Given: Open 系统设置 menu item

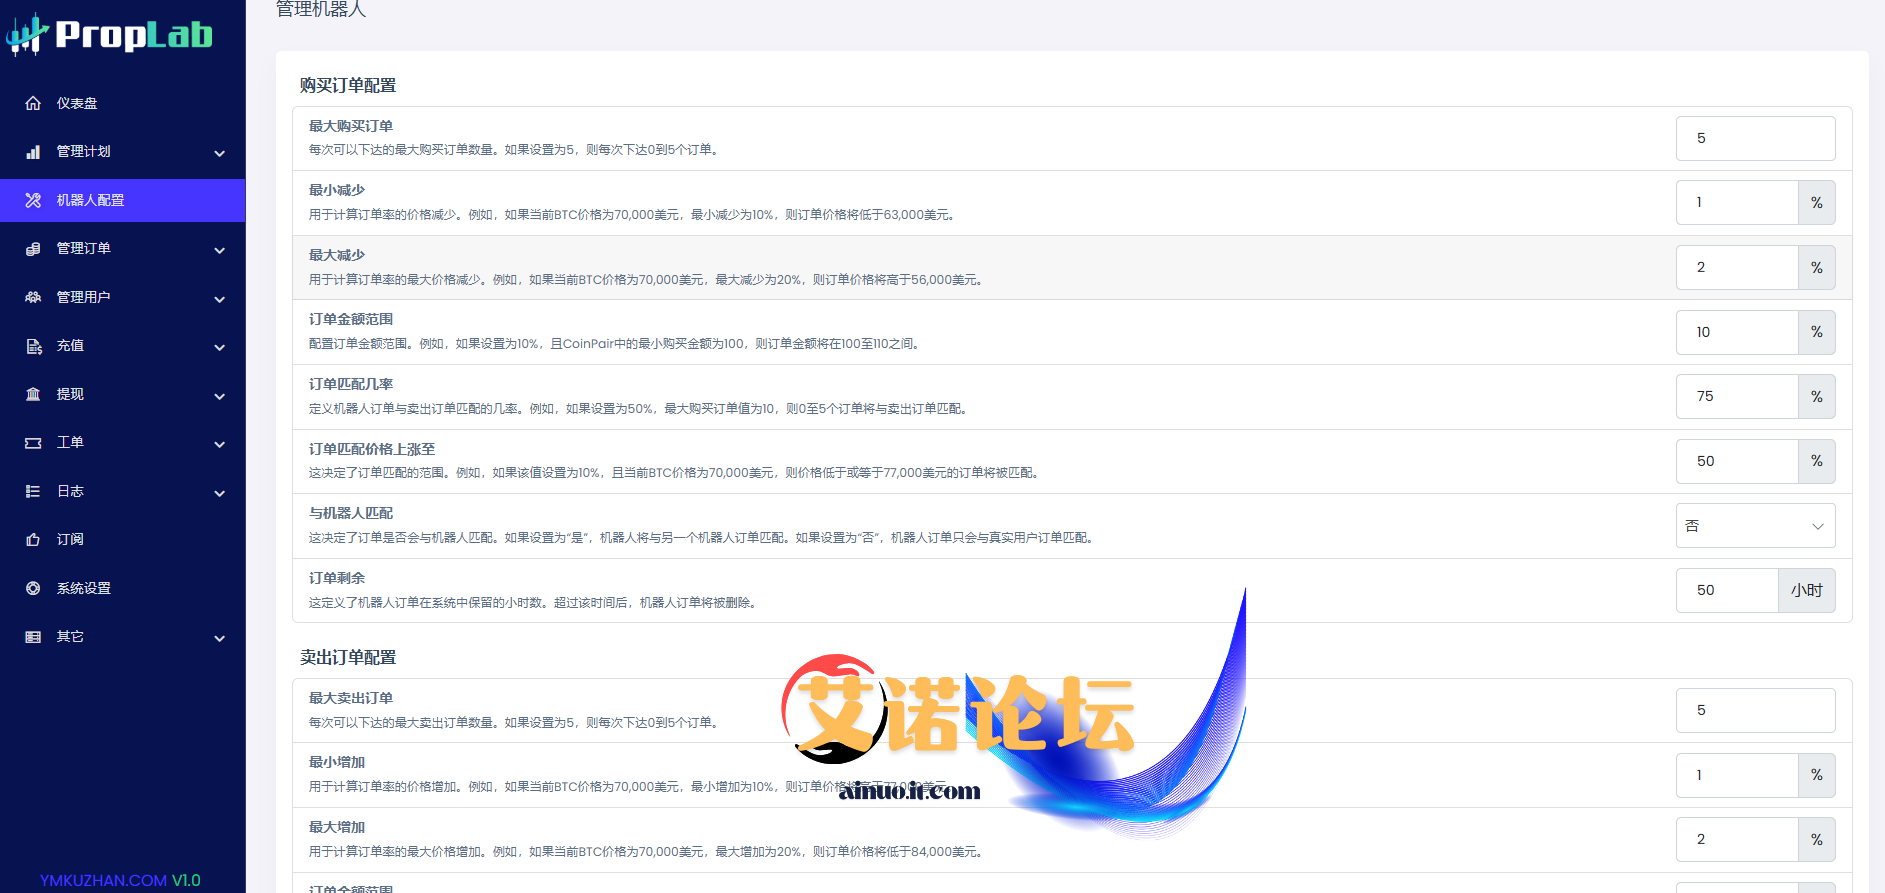Looking at the screenshot, I should [123, 588].
